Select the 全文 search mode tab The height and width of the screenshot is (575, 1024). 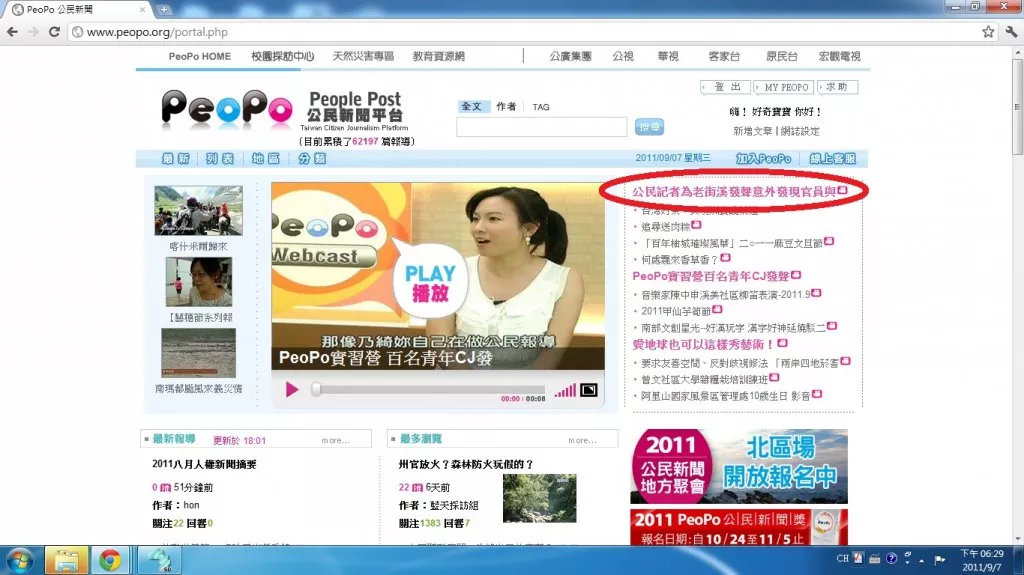[472, 107]
